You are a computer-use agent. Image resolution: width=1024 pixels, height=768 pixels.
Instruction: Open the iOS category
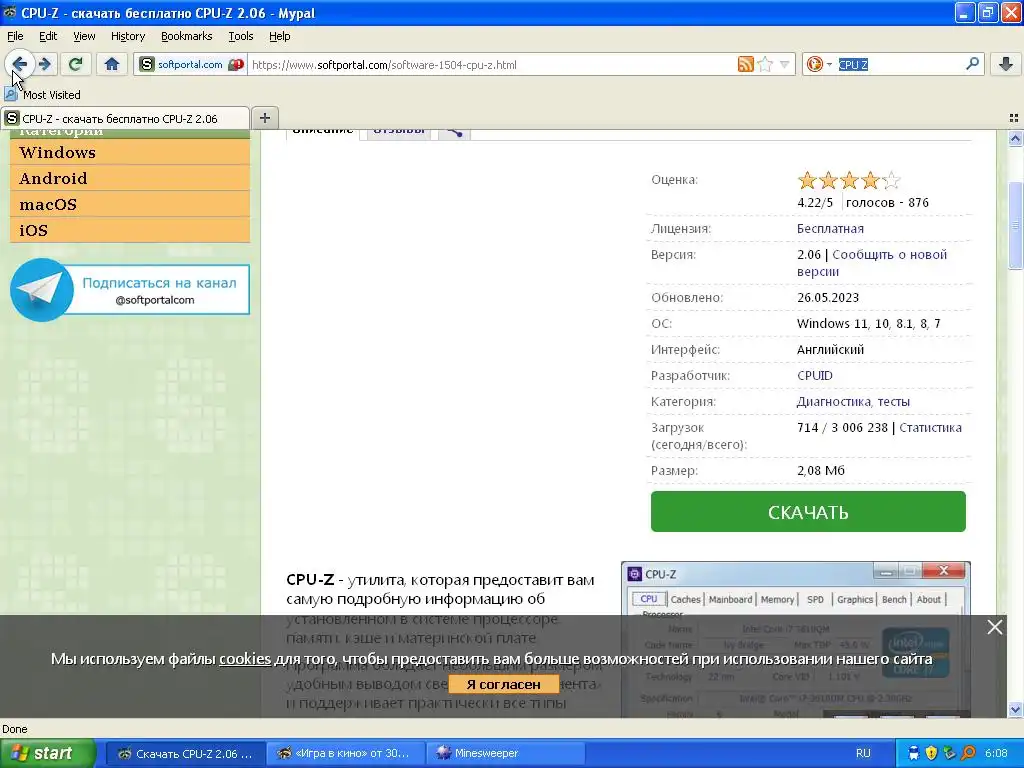point(130,230)
